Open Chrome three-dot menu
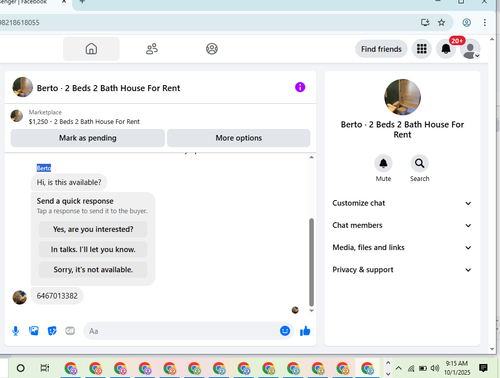 click(485, 22)
